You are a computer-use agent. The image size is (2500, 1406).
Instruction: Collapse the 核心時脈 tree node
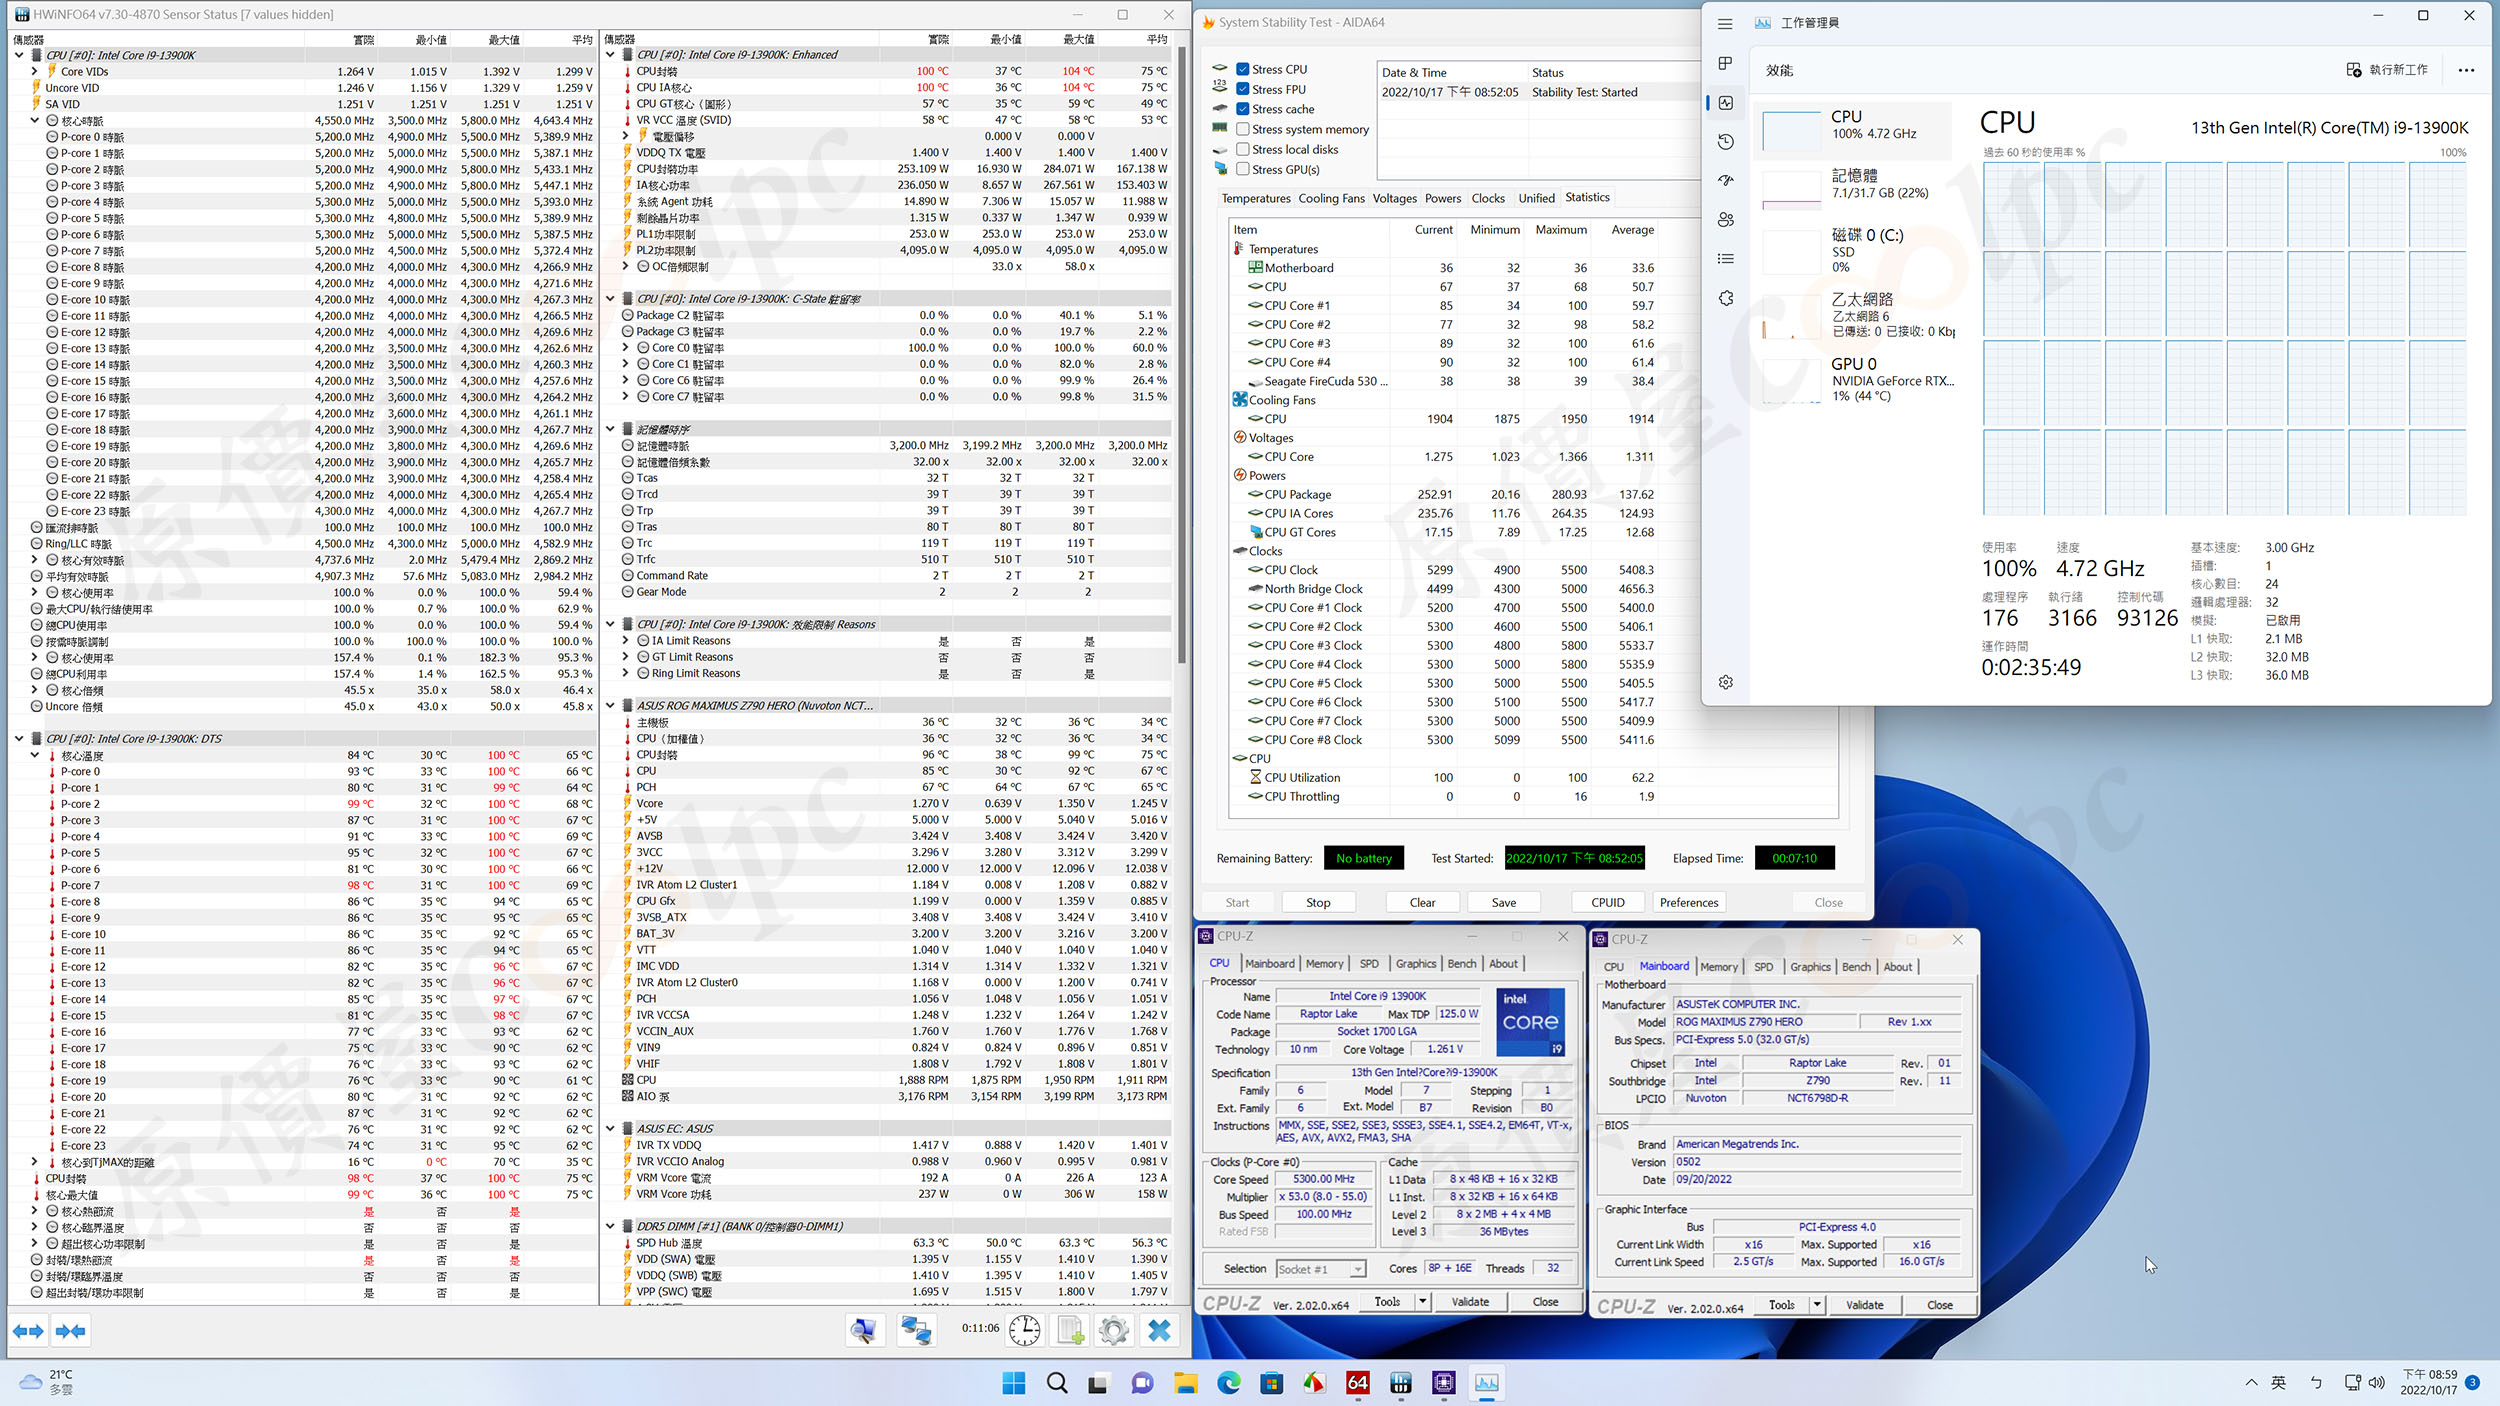35,120
